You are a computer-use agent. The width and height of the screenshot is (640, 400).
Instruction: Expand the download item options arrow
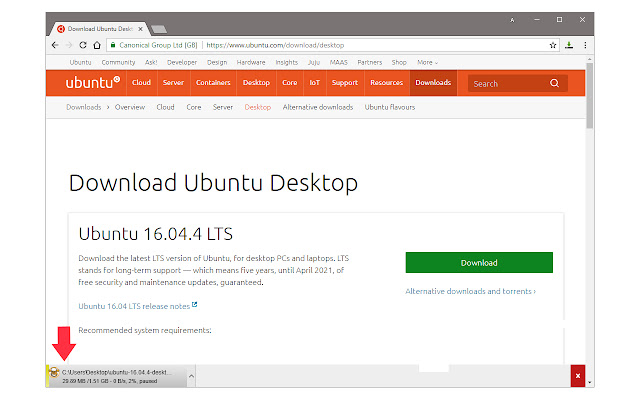(x=191, y=376)
